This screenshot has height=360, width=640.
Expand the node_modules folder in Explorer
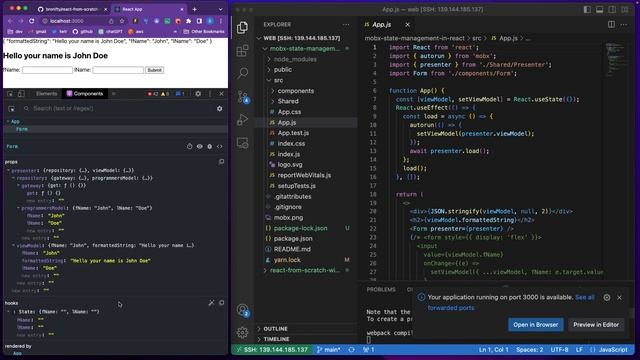click(x=269, y=59)
